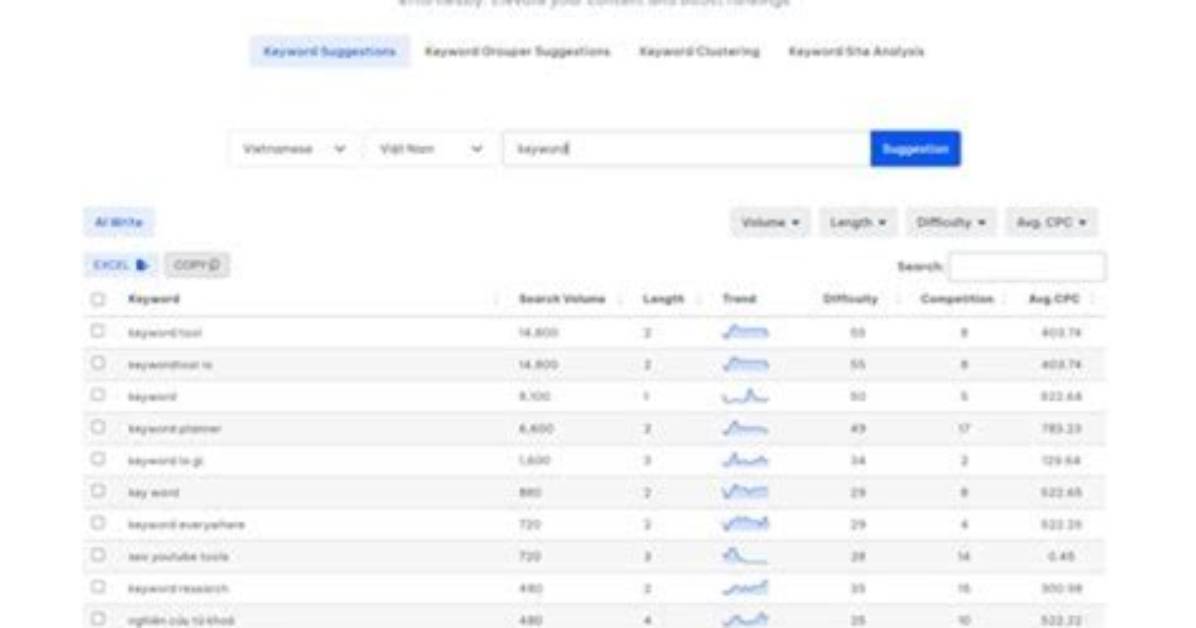
Task: Check the key word row checkbox
Action: [98, 491]
